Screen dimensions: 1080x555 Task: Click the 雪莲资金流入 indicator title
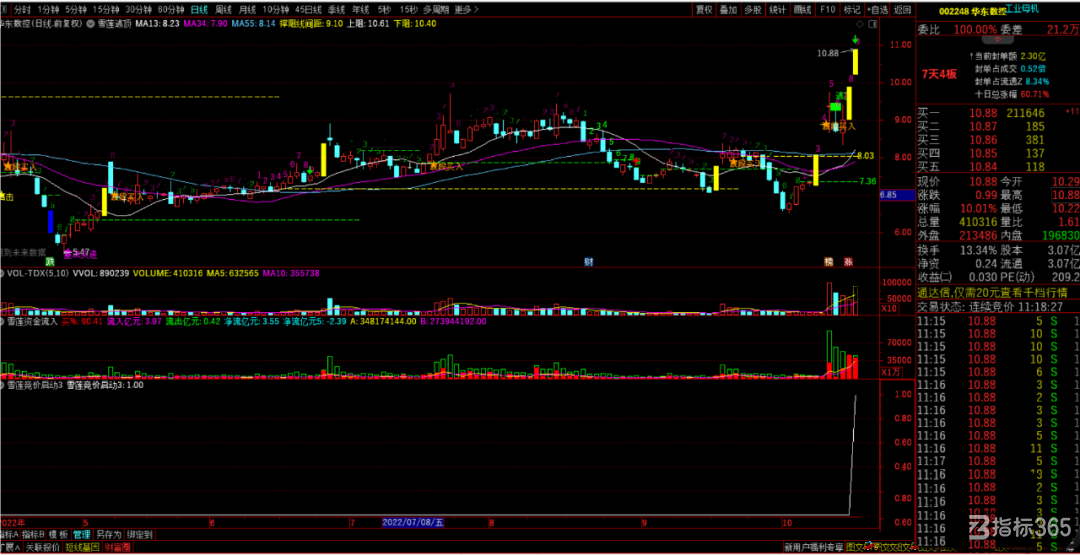coord(34,321)
